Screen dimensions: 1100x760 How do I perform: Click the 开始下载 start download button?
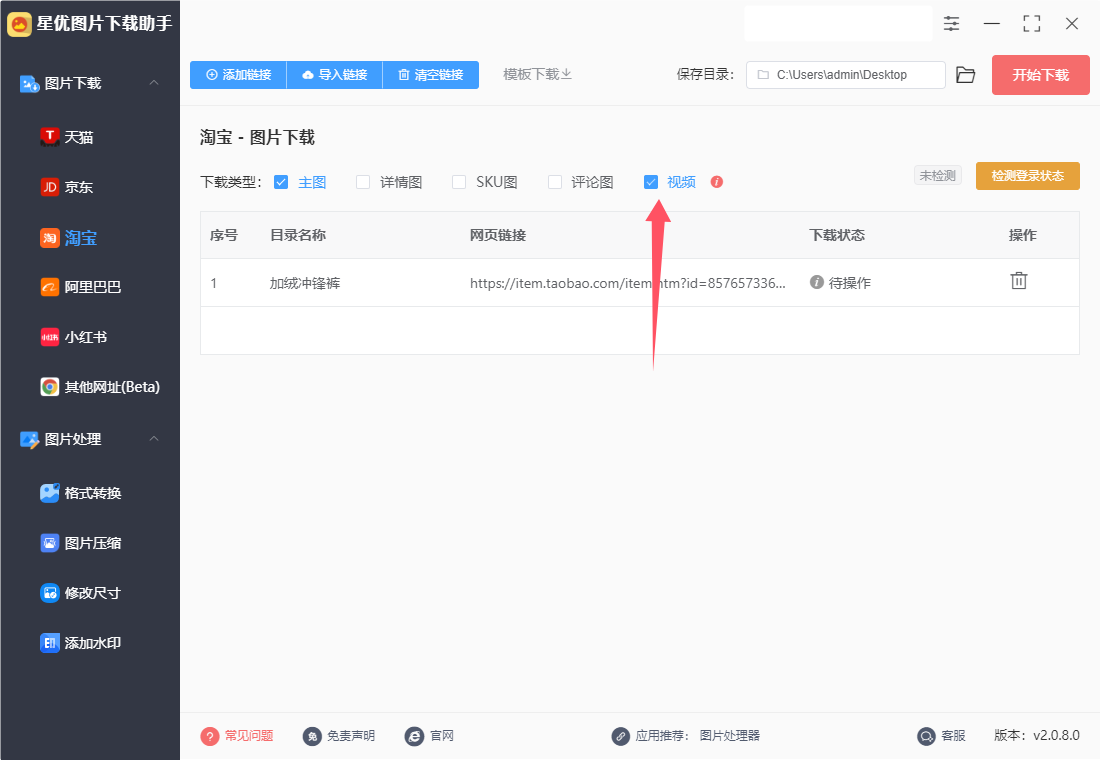[1040, 75]
